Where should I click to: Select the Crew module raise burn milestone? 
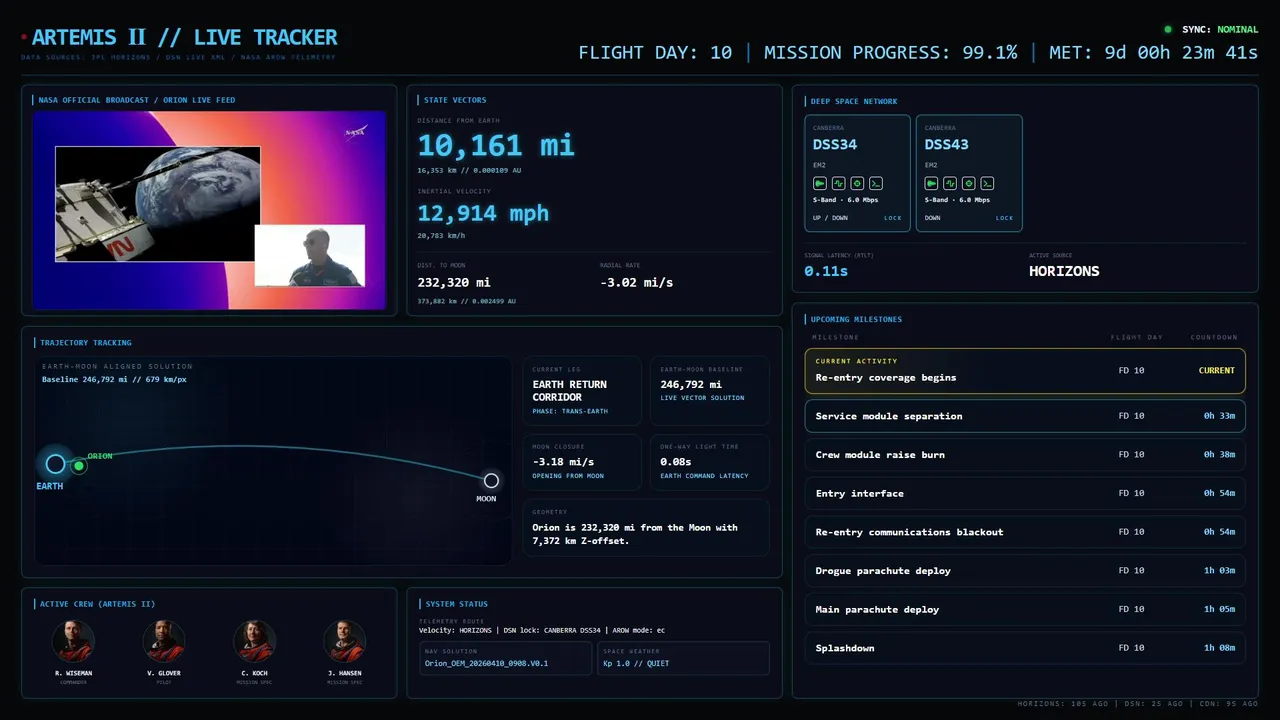[x=1025, y=455]
